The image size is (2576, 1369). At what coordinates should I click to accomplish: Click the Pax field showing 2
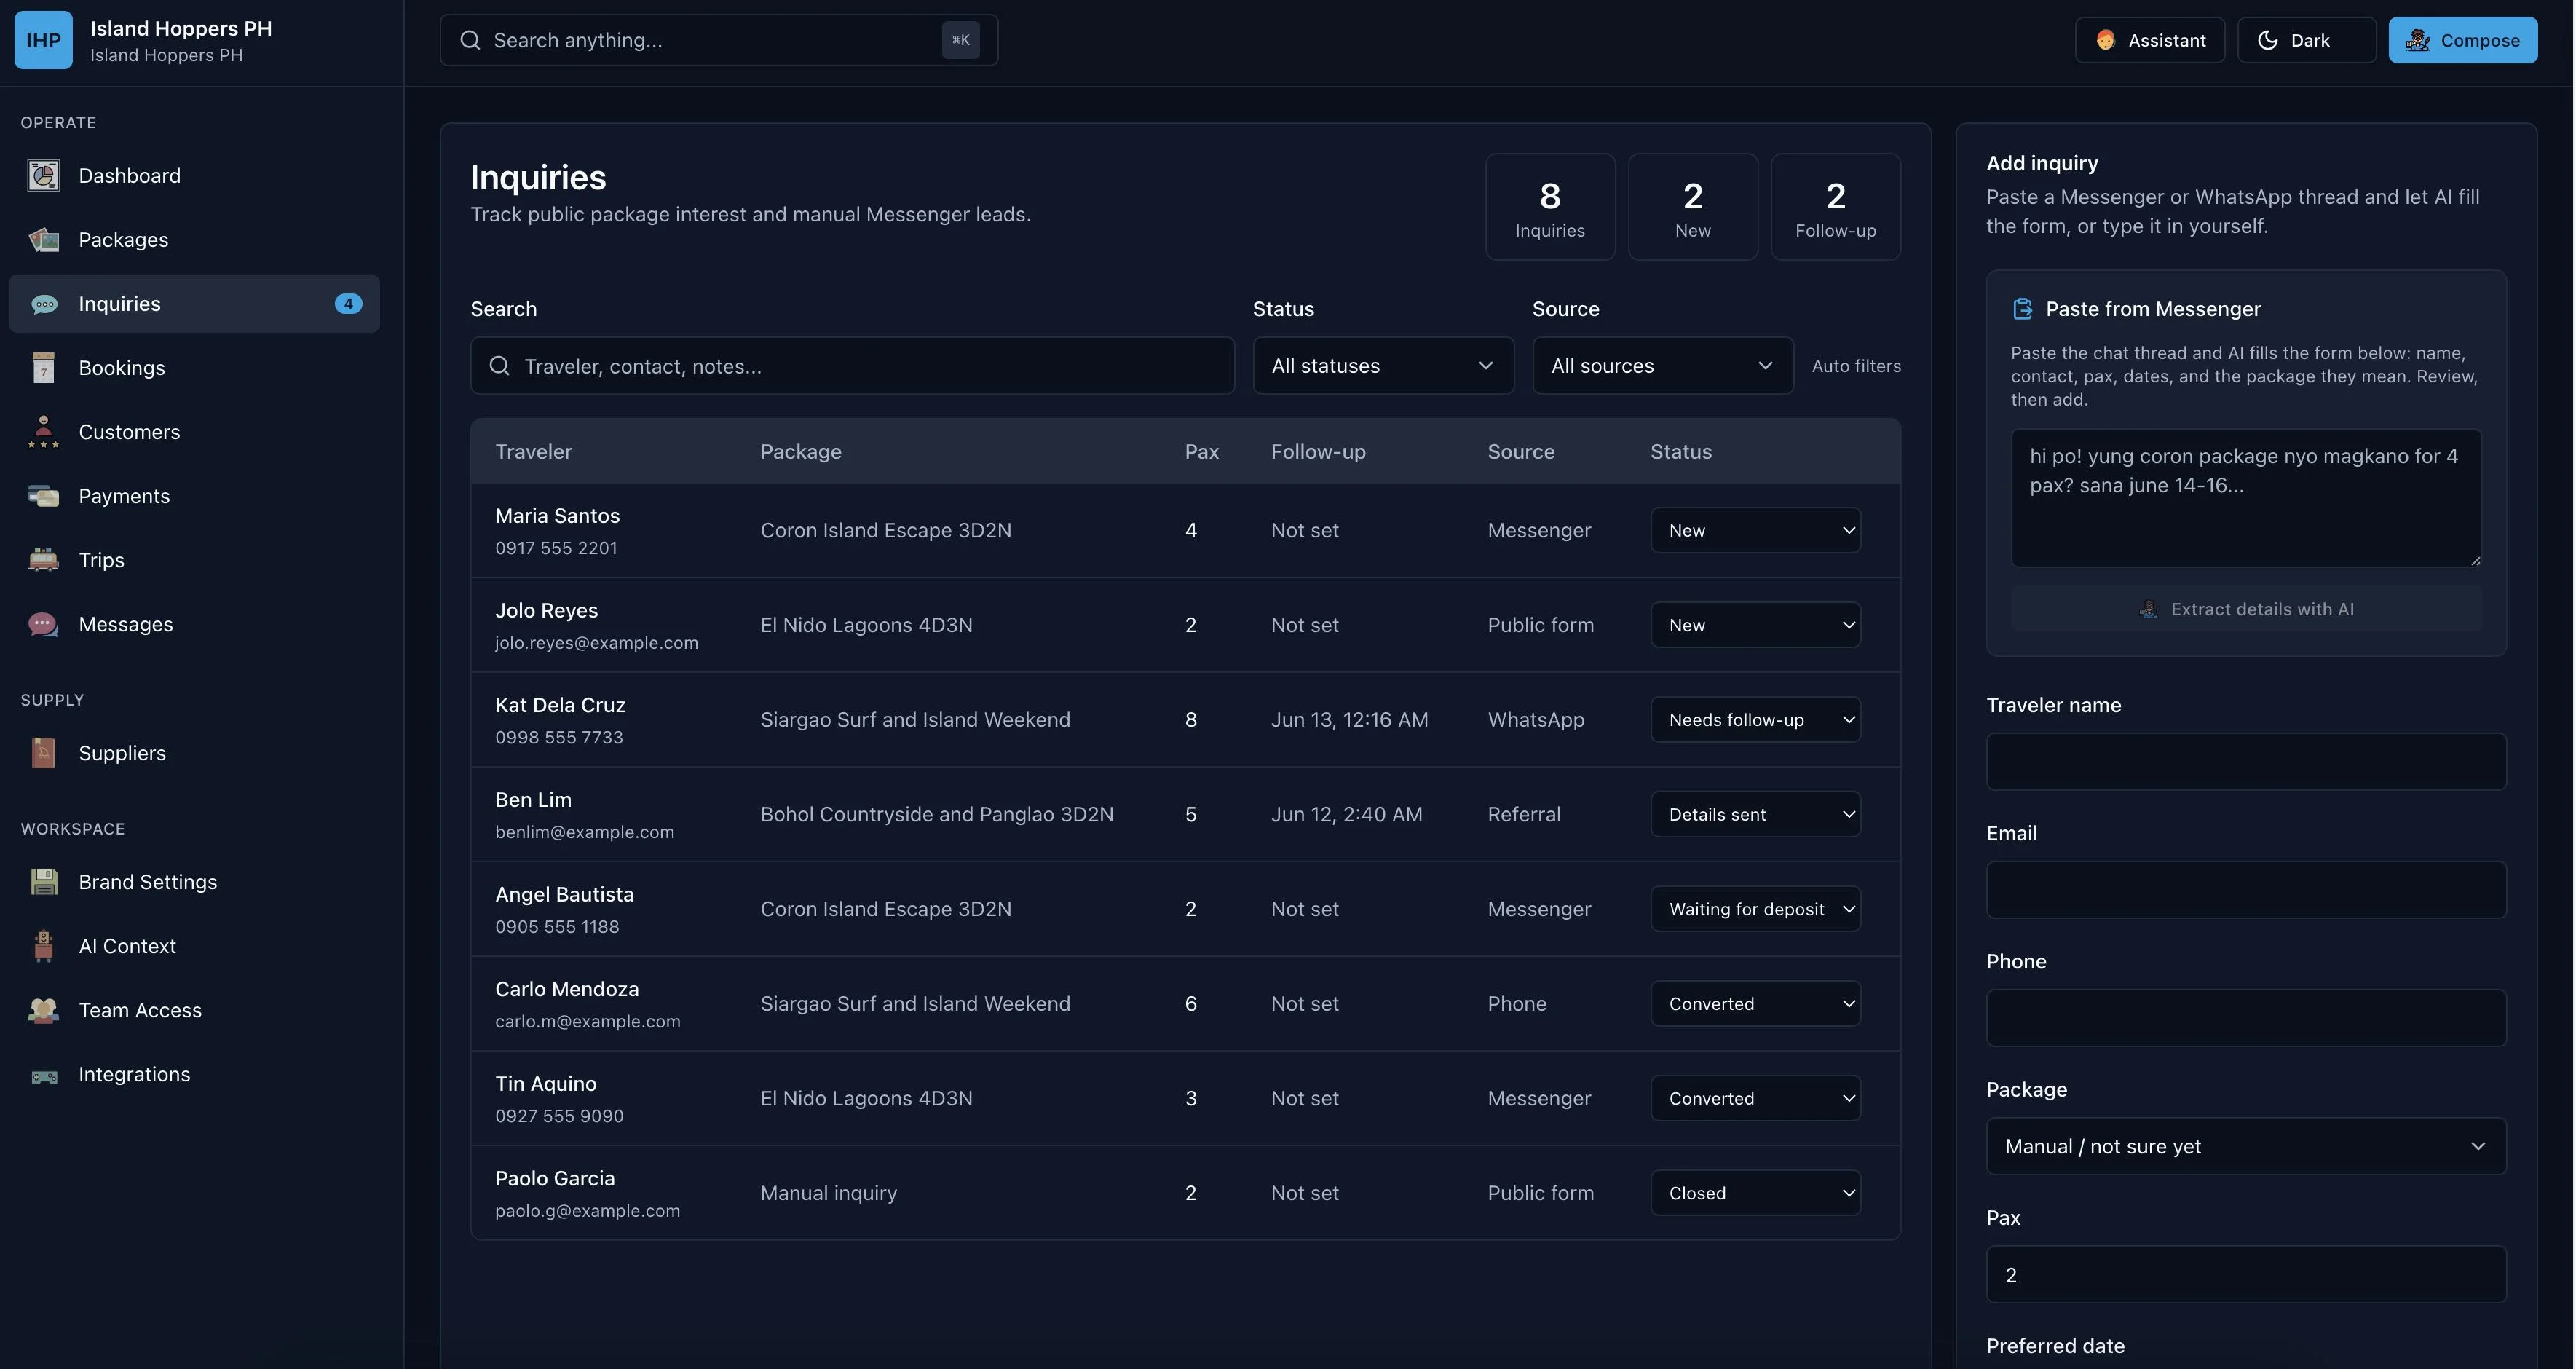coord(2245,1275)
